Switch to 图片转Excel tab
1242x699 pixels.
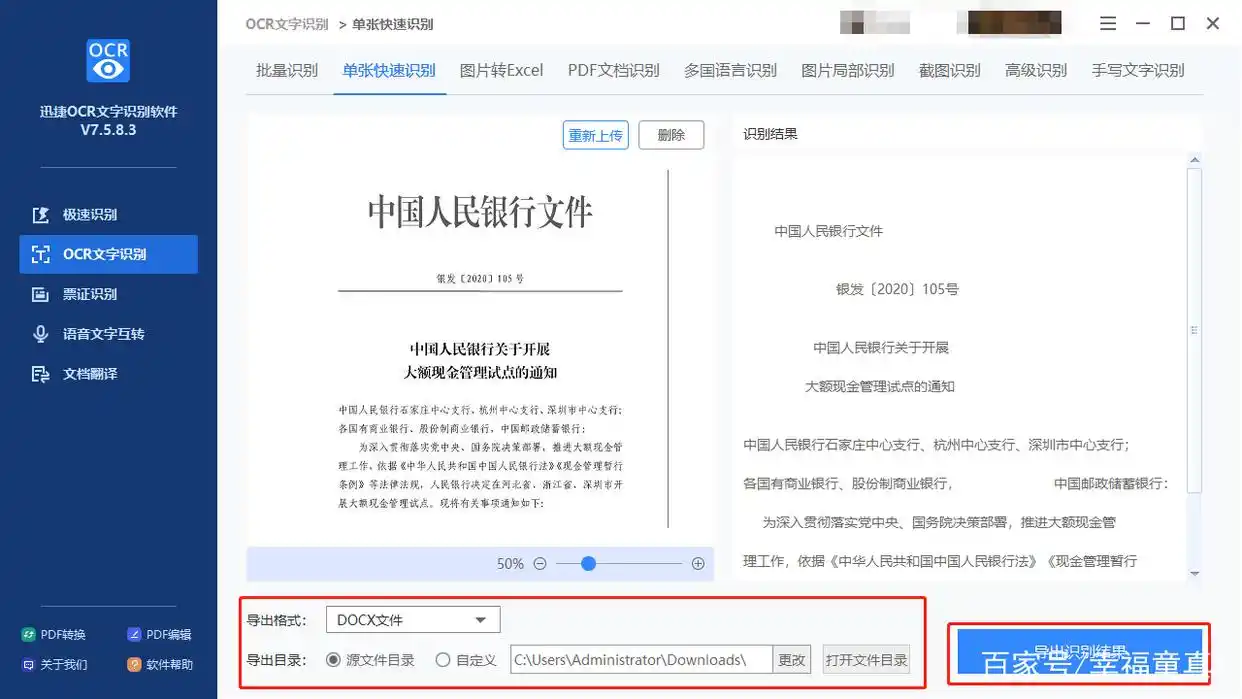(501, 70)
